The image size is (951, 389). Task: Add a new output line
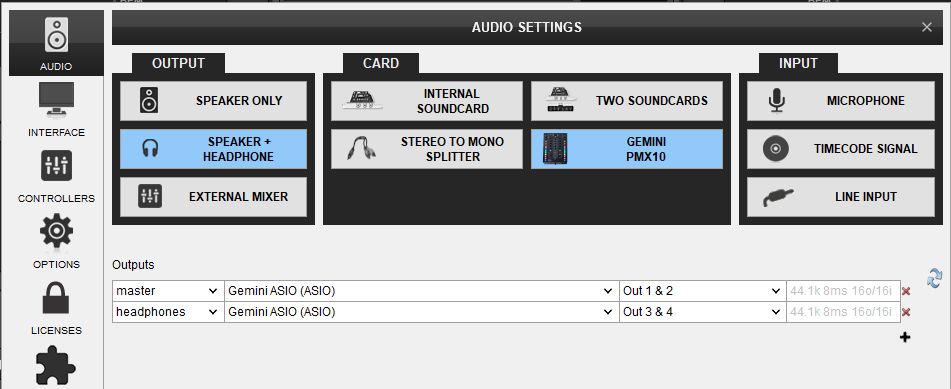[905, 337]
